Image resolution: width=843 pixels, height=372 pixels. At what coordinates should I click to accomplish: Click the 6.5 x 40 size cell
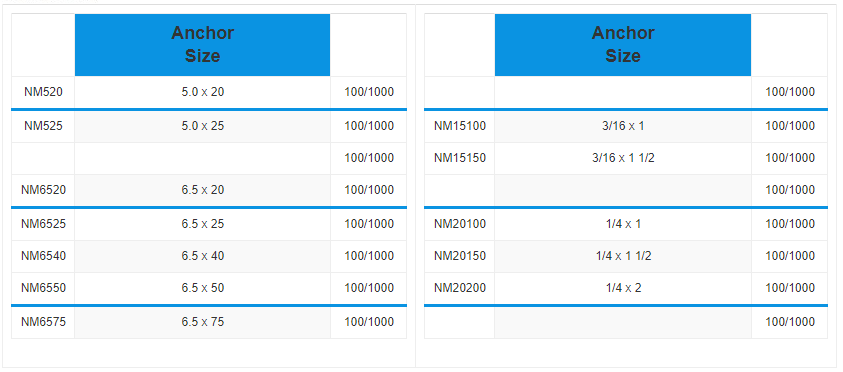click(203, 256)
